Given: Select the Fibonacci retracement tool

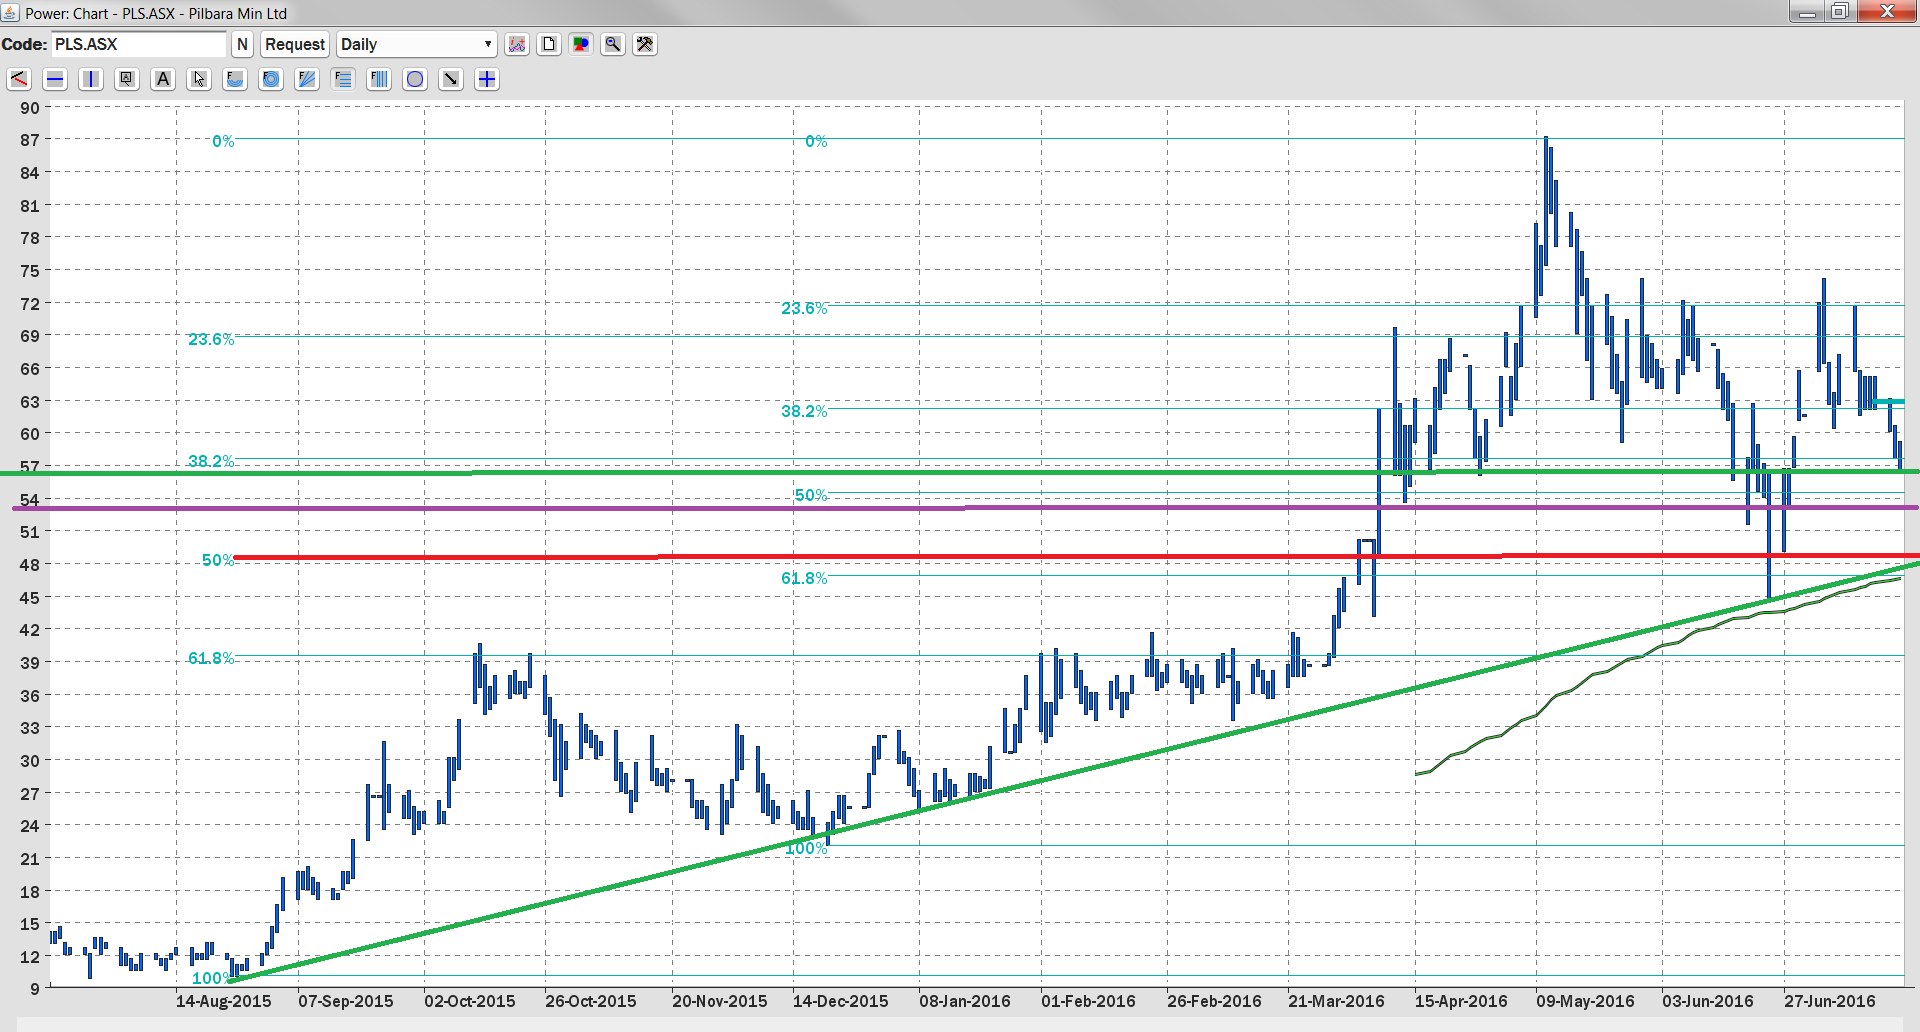Looking at the screenshot, I should (x=343, y=79).
